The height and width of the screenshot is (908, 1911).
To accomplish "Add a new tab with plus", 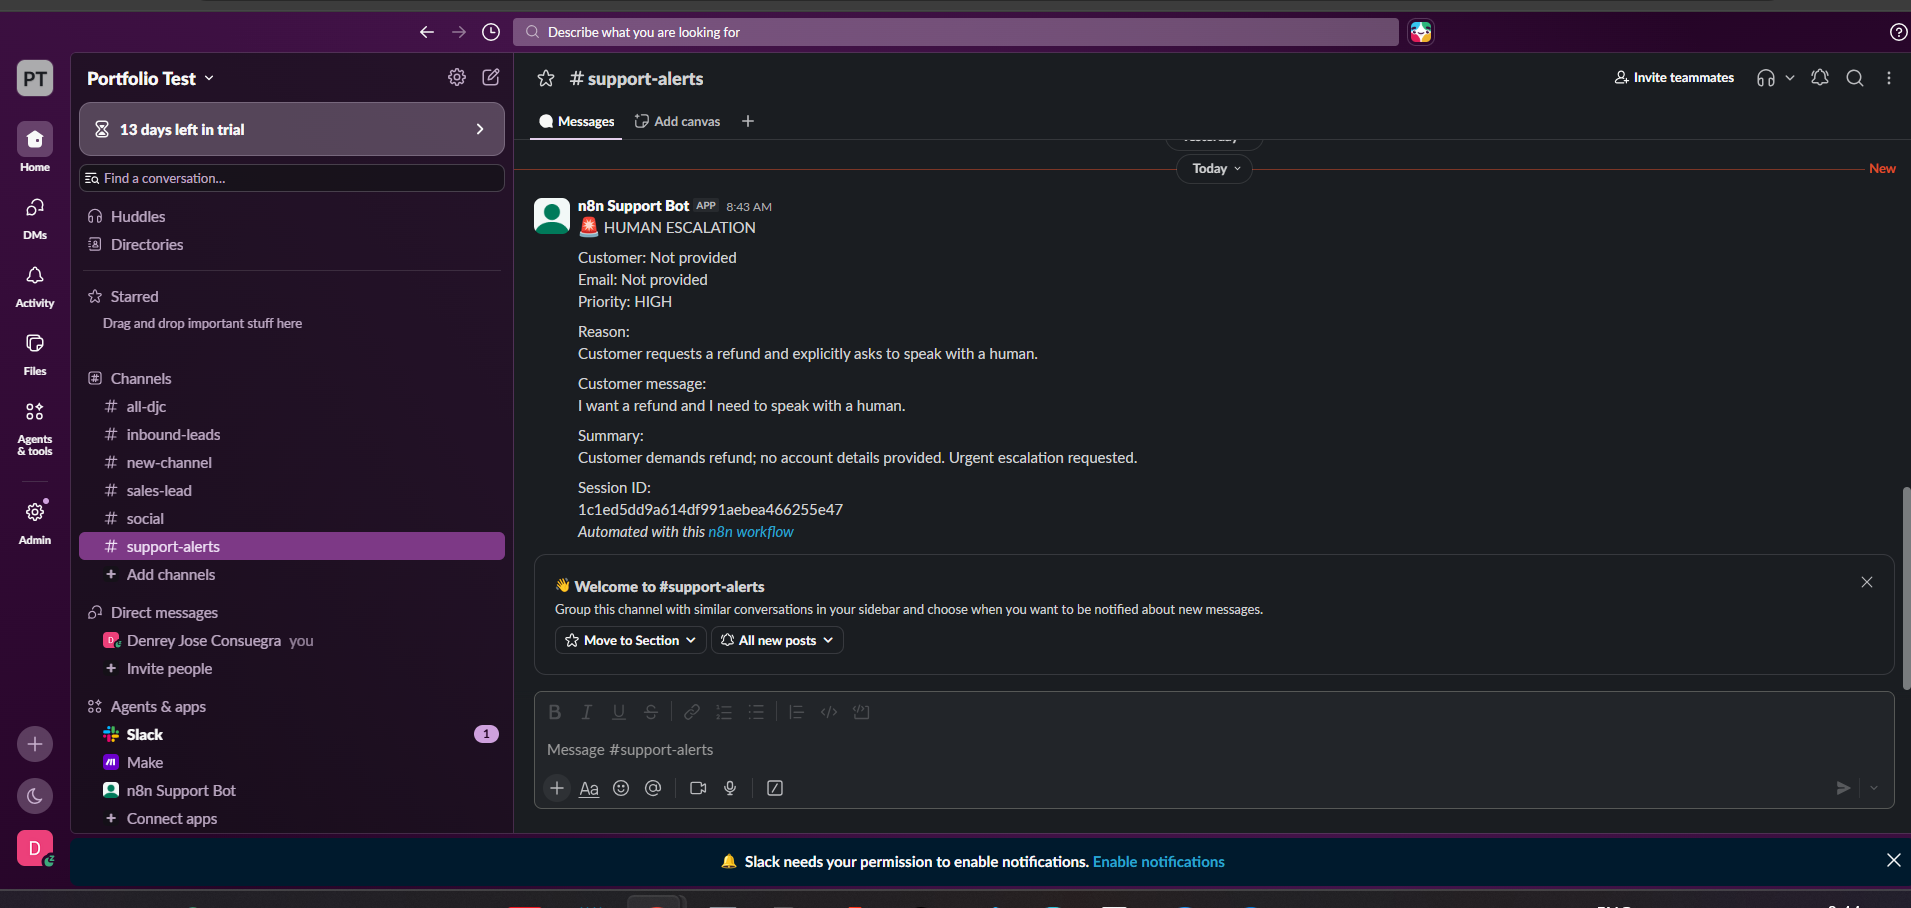I will click(x=748, y=121).
